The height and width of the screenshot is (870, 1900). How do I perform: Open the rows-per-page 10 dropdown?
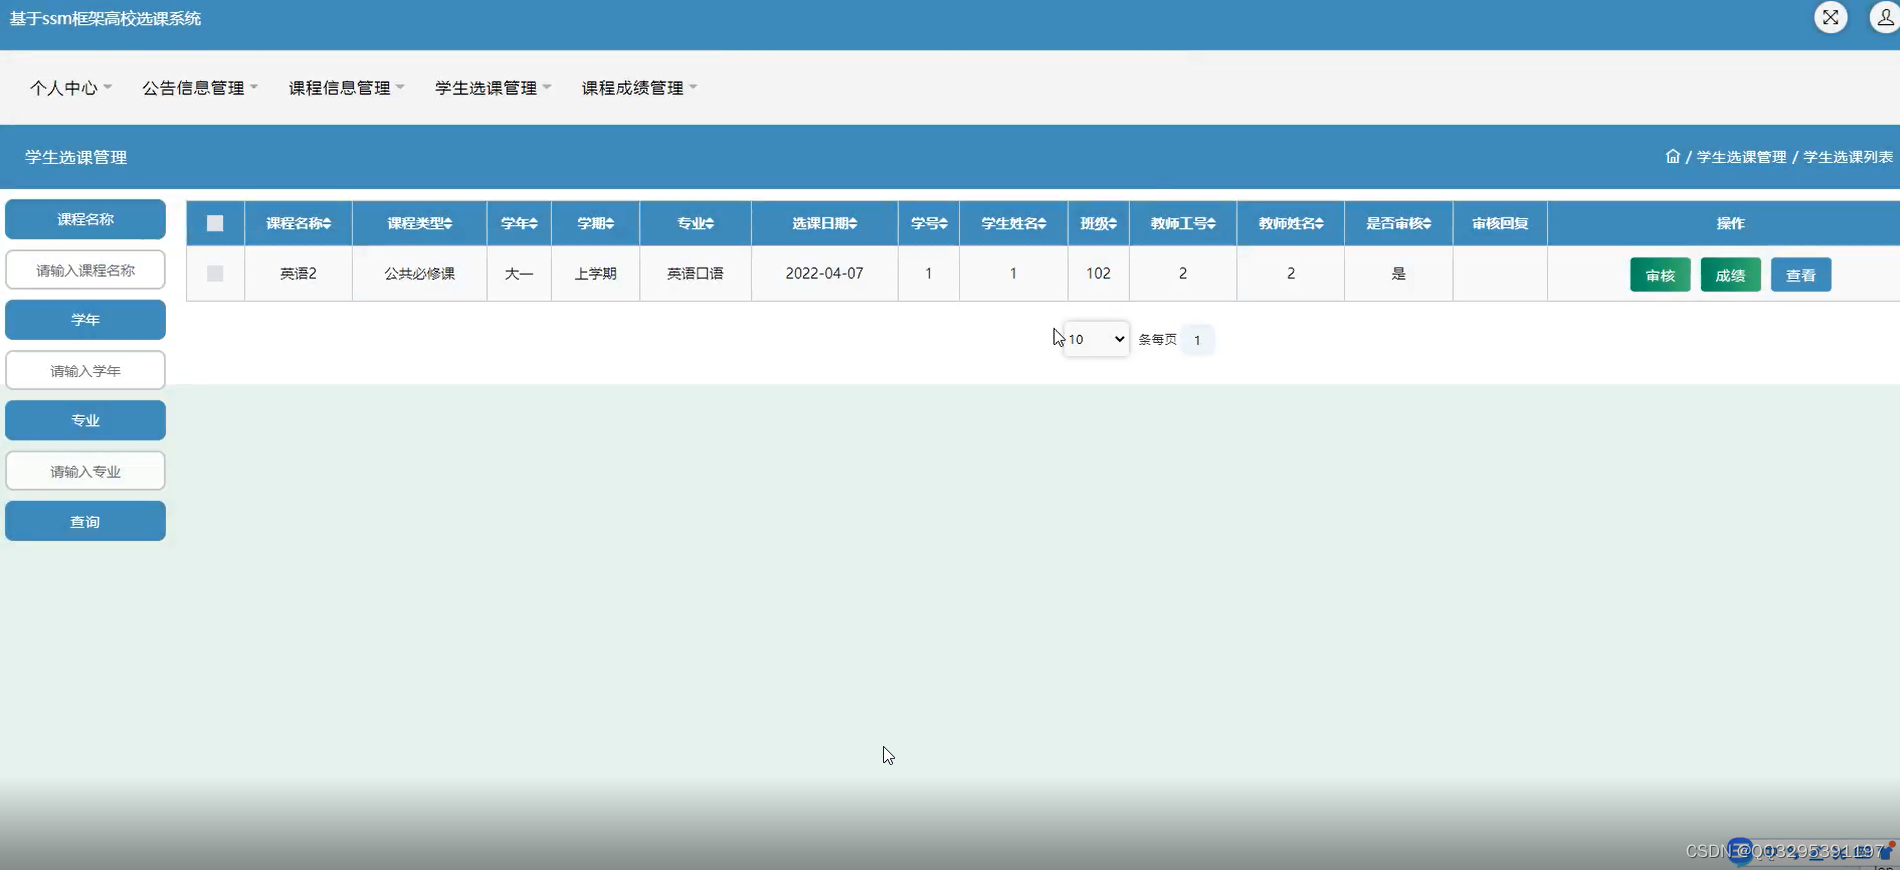(x=1096, y=339)
